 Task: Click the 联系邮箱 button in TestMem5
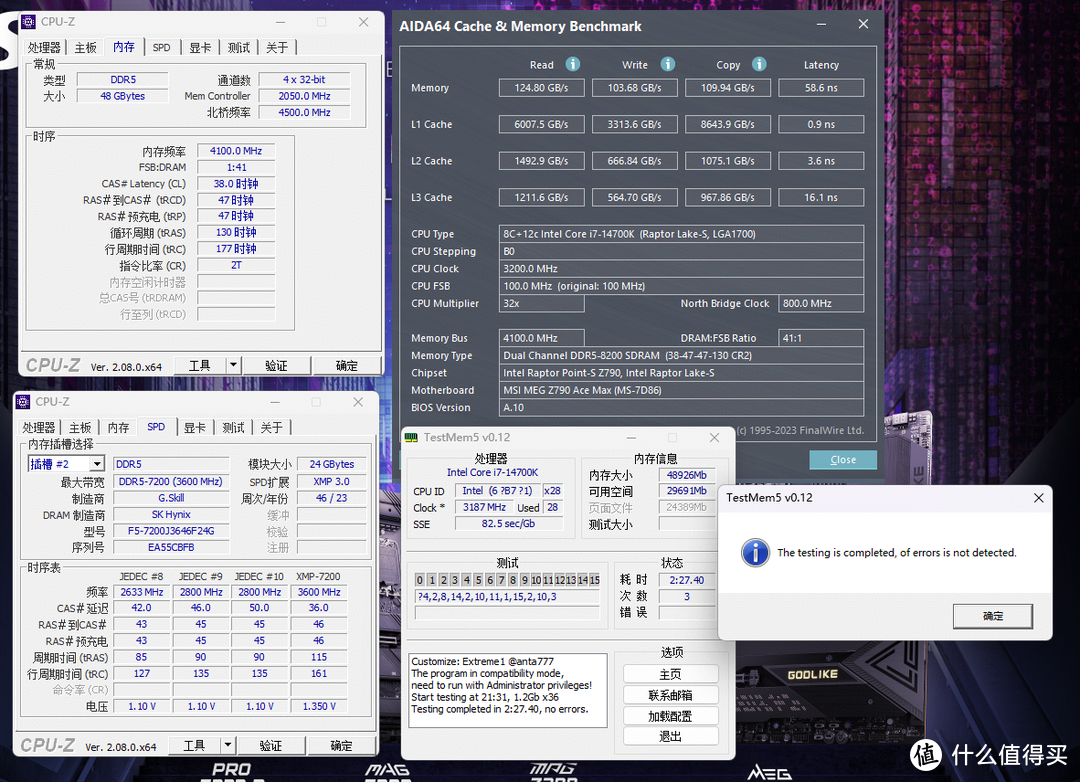670,694
